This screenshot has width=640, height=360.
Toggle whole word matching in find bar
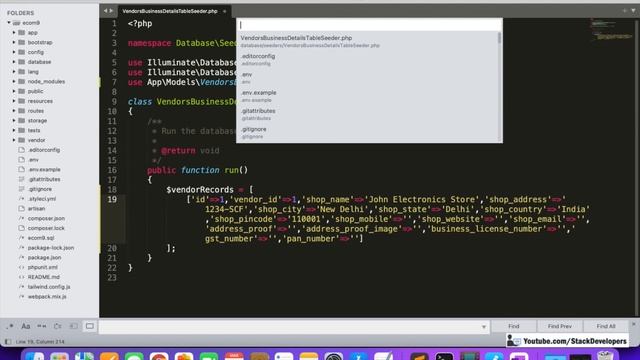[x=42, y=326]
